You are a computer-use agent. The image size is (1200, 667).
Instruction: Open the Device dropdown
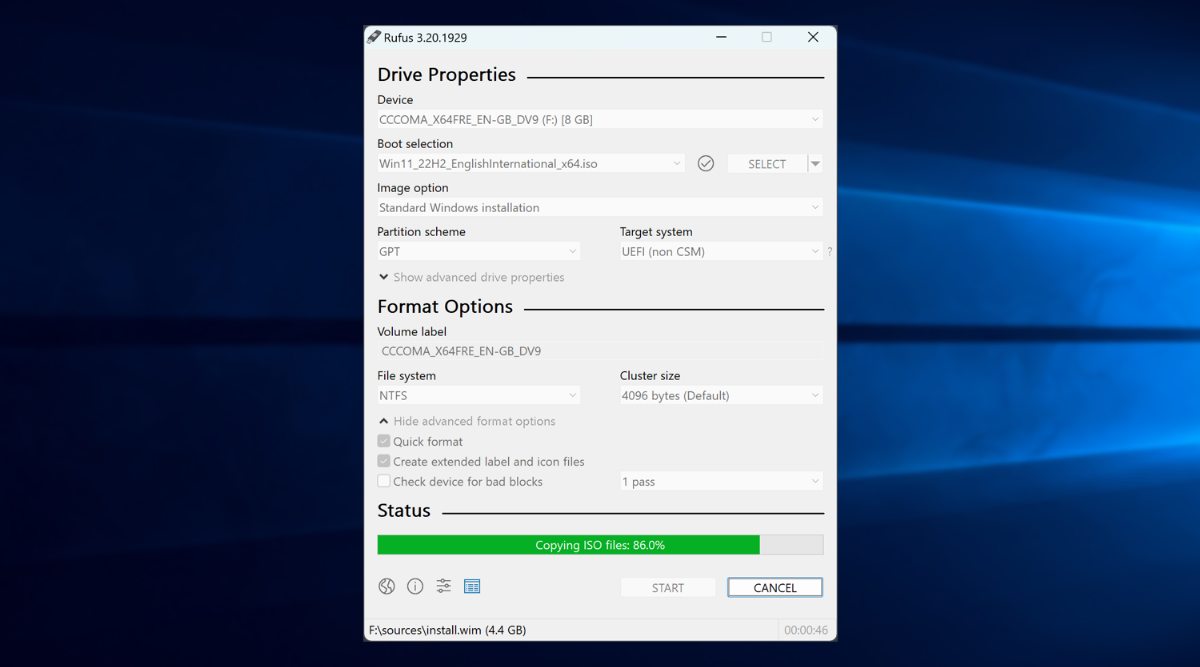coord(600,119)
